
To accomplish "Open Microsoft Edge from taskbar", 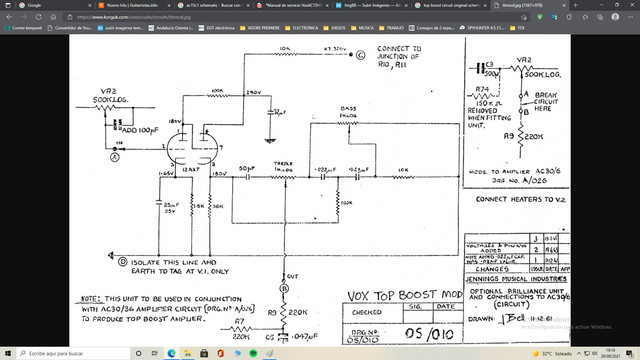I will click(x=171, y=353).
